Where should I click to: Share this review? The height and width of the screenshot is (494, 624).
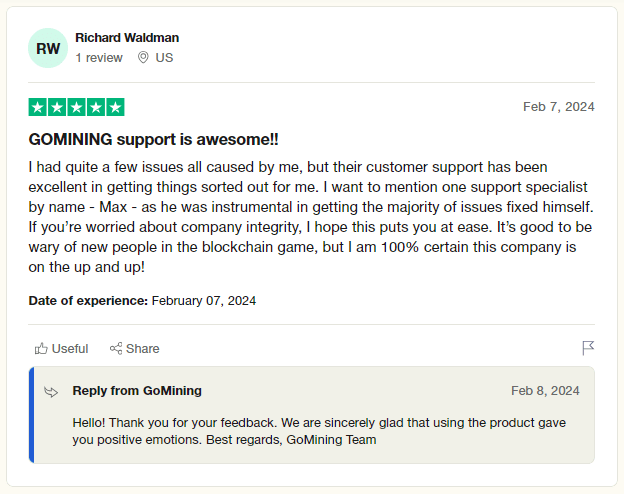click(135, 348)
